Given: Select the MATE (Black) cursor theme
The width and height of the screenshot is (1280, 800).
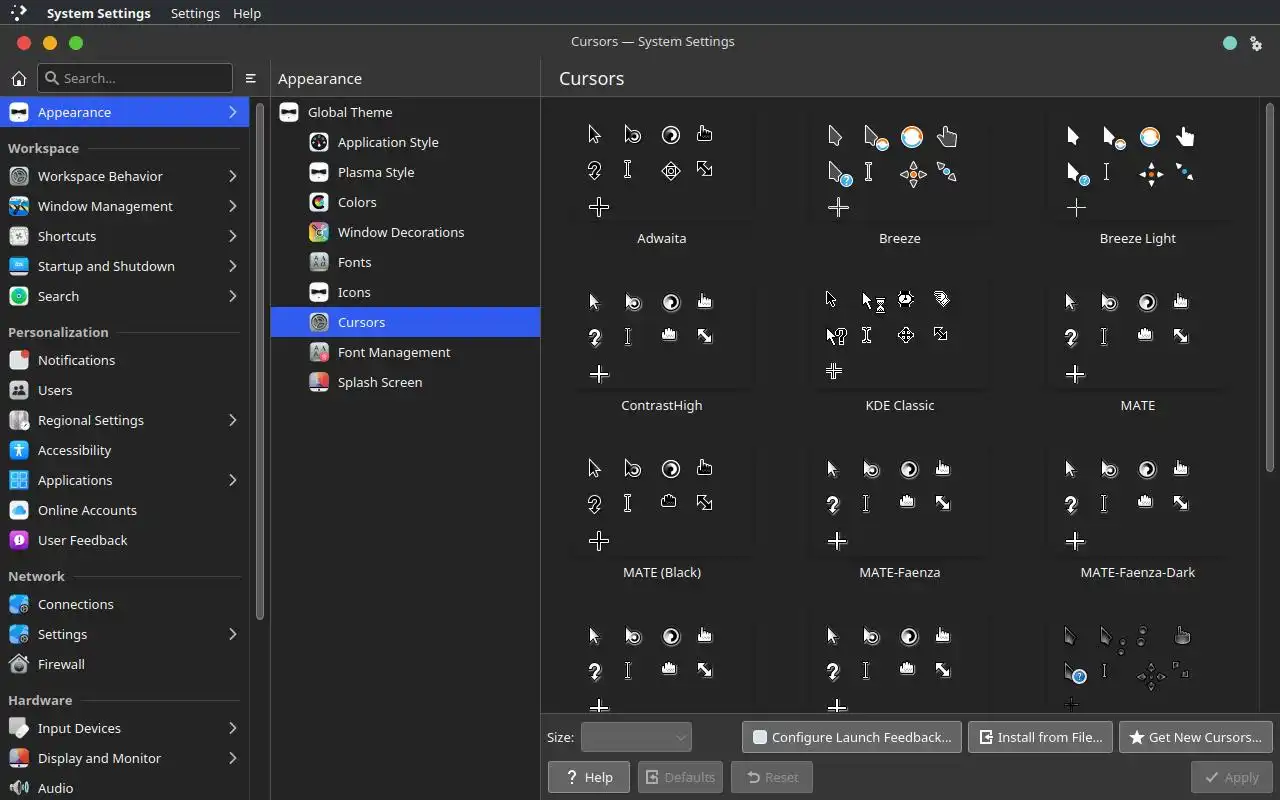Looking at the screenshot, I should point(661,515).
